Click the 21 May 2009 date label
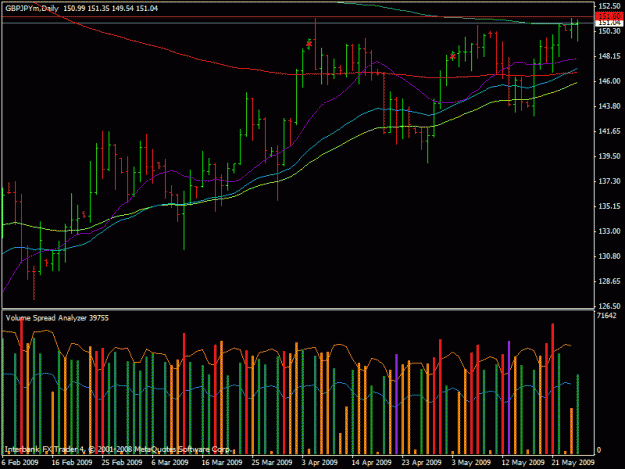Screen dimensions: 625x469 point(573,462)
